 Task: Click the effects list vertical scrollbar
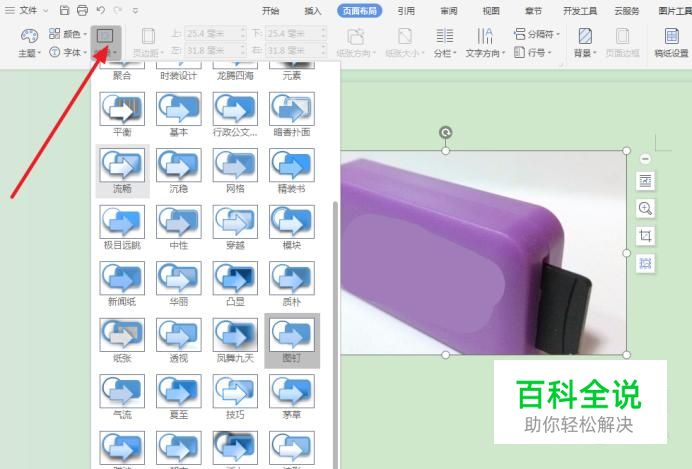[x=336, y=334]
